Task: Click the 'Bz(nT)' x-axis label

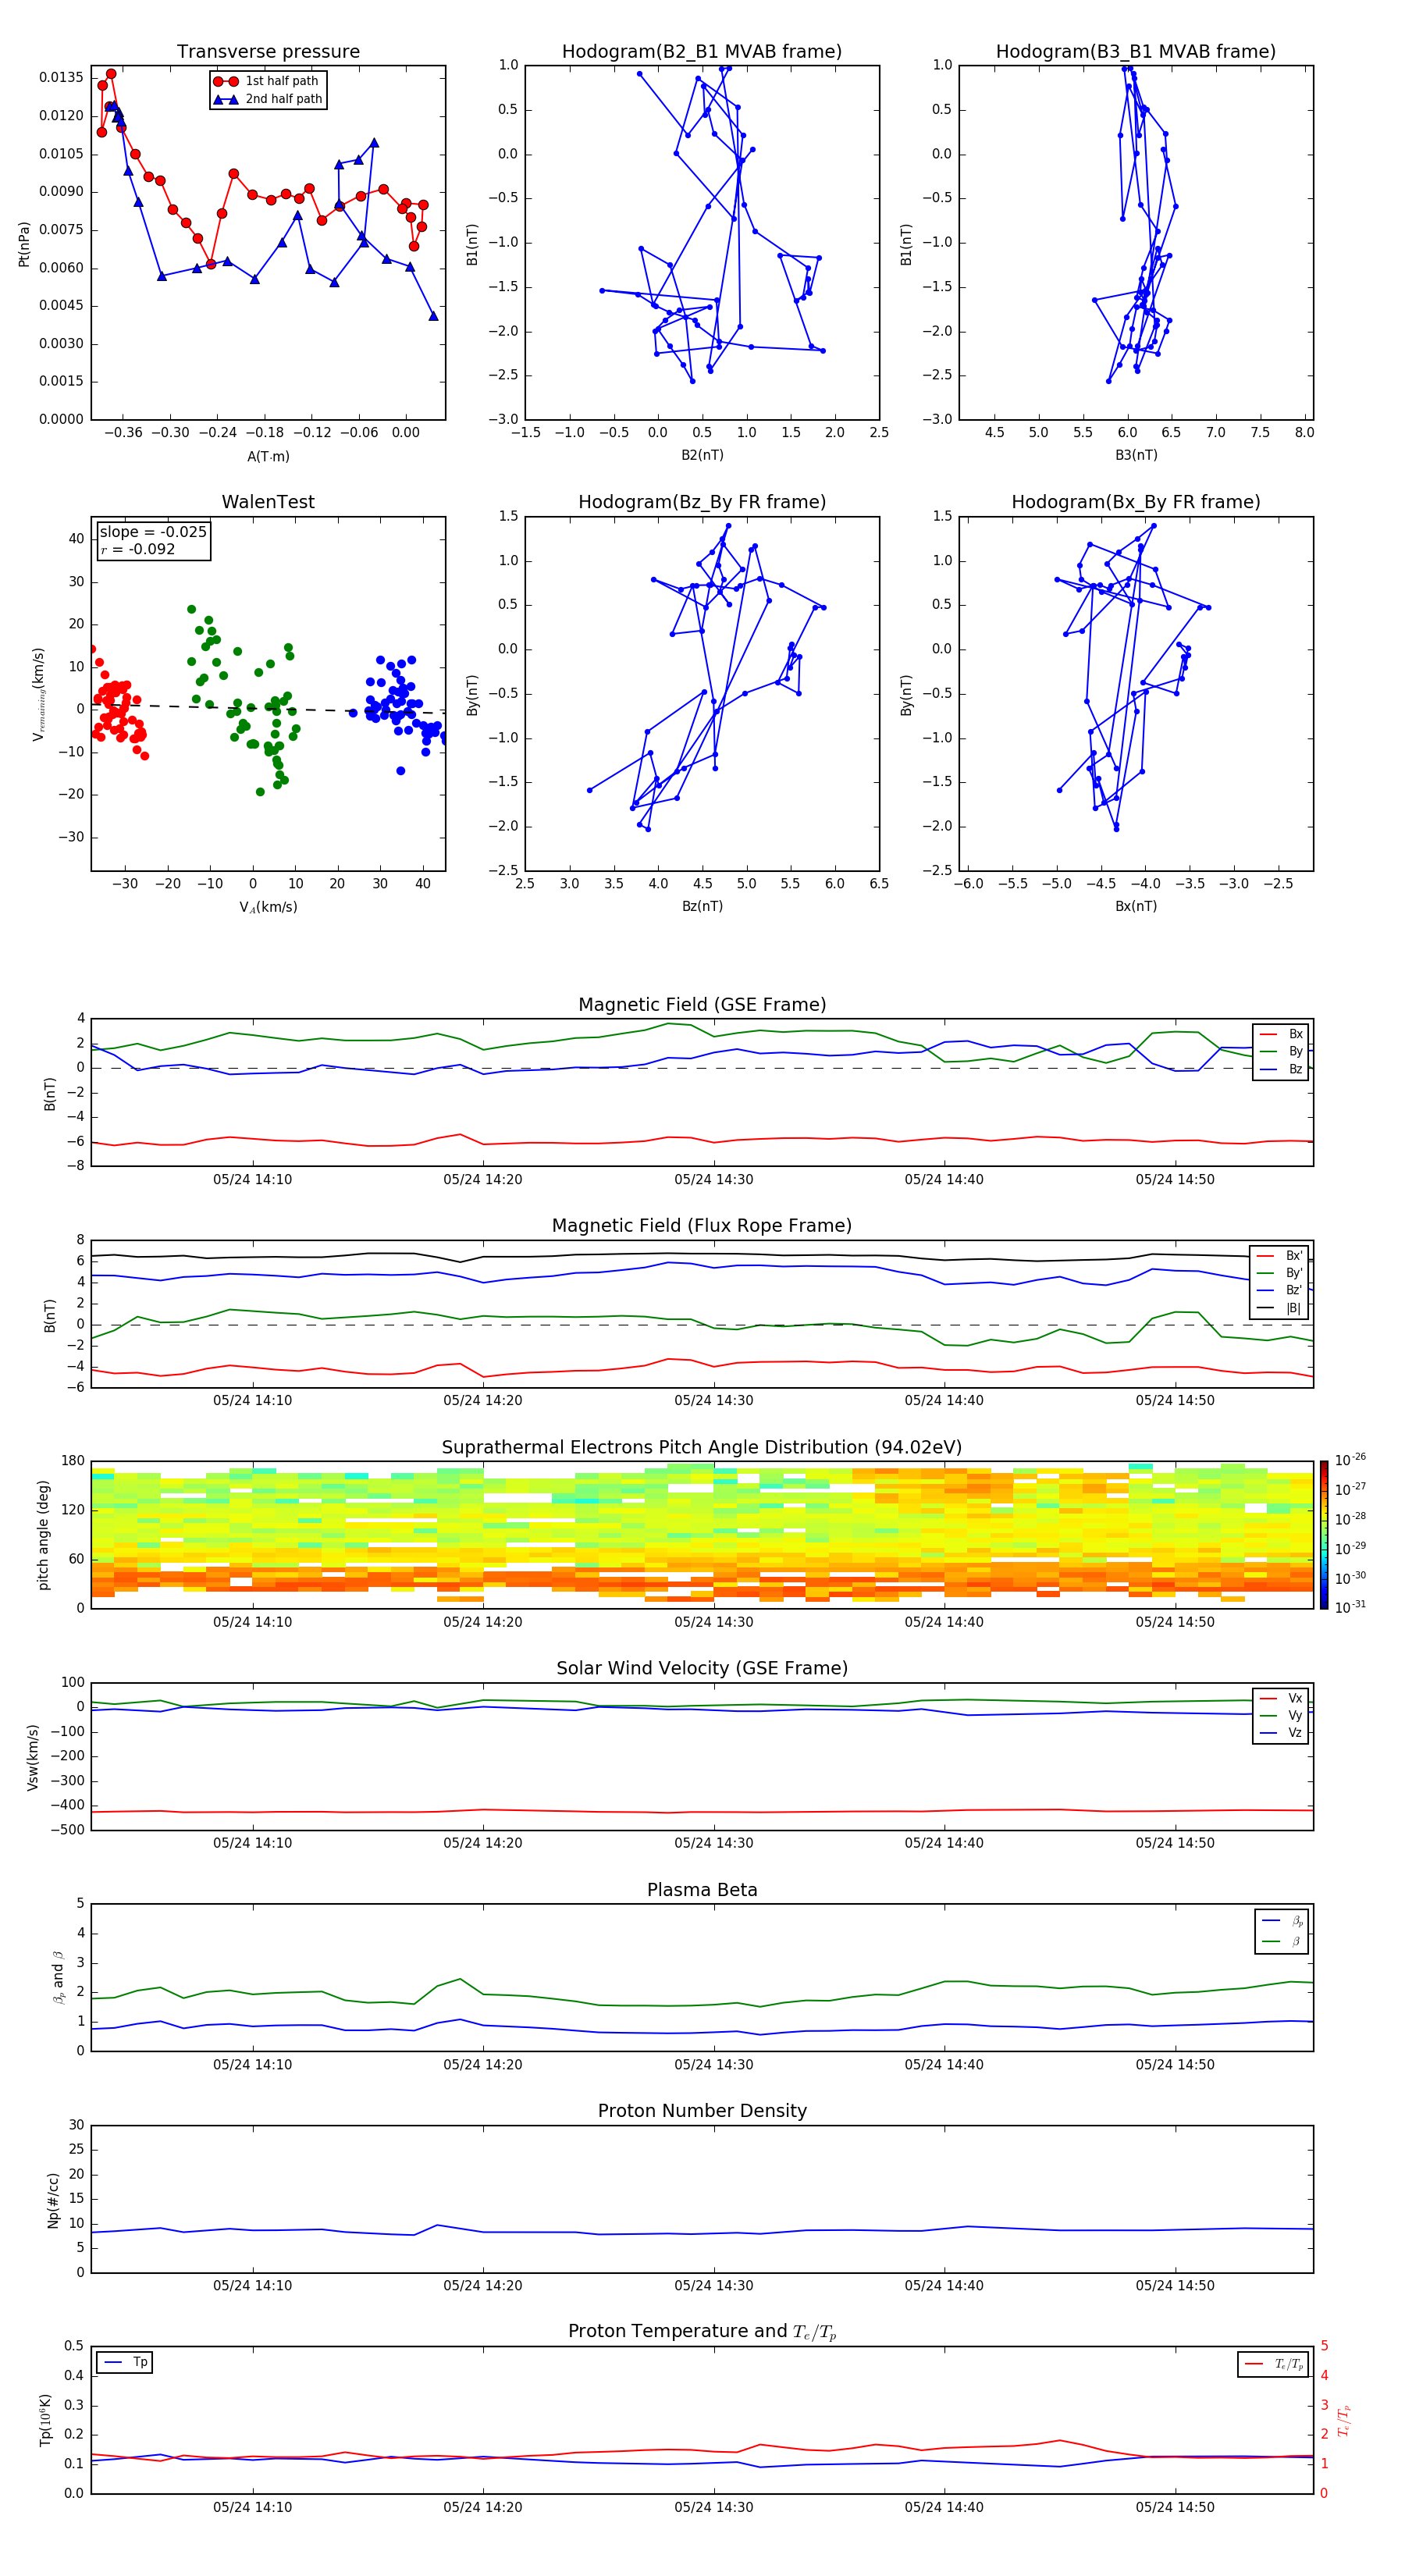Action: (x=702, y=906)
